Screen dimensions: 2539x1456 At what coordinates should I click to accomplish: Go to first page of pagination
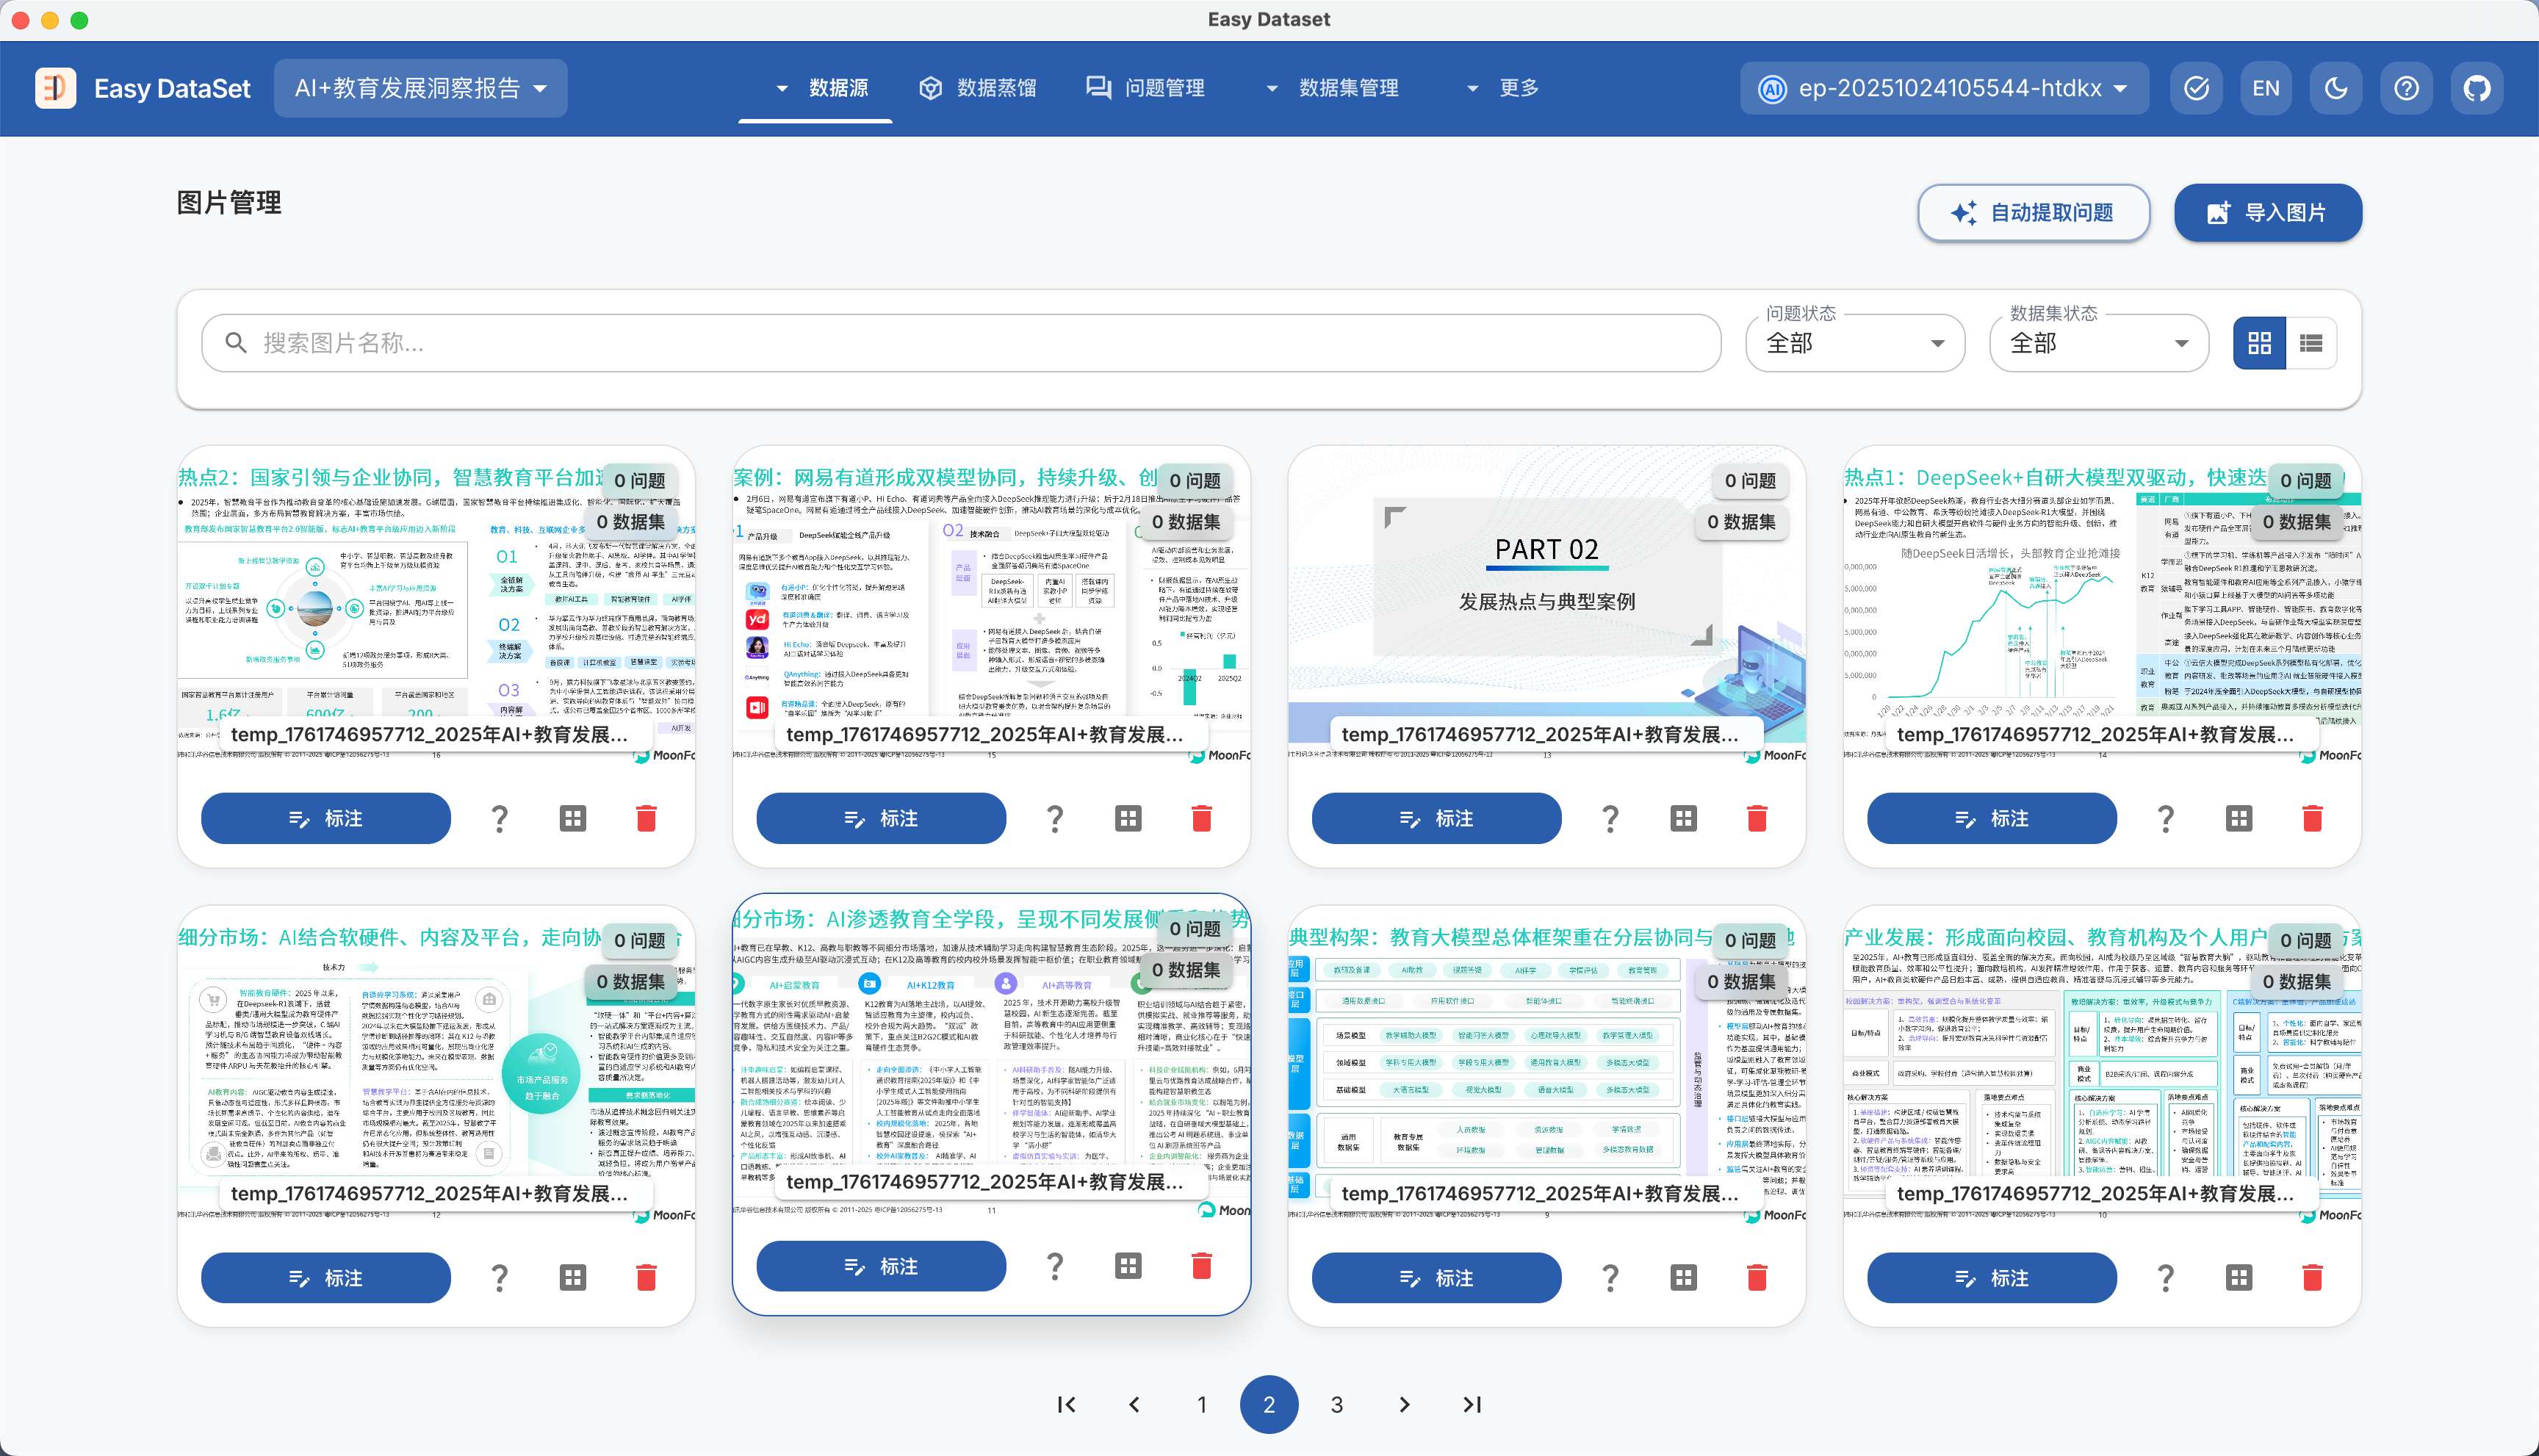(x=1066, y=1405)
